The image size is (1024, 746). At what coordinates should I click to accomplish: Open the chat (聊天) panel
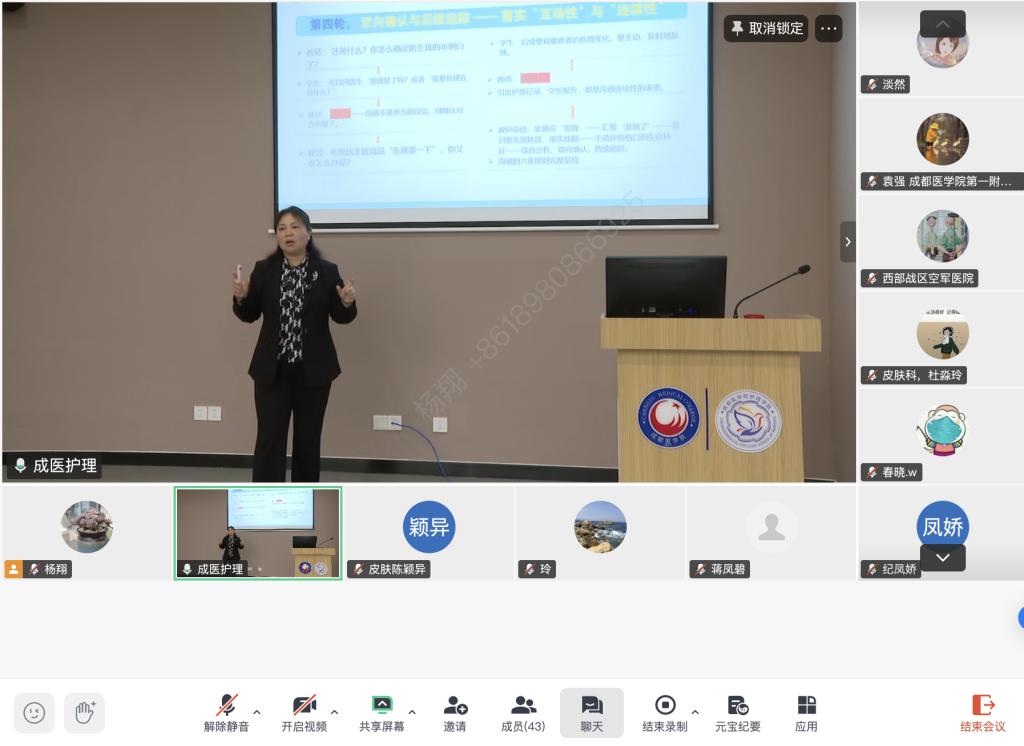click(591, 712)
